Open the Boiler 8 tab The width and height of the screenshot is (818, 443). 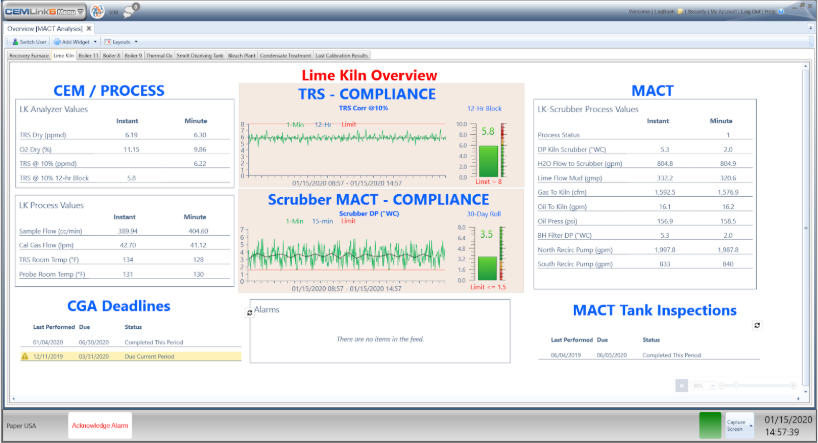[x=111, y=55]
